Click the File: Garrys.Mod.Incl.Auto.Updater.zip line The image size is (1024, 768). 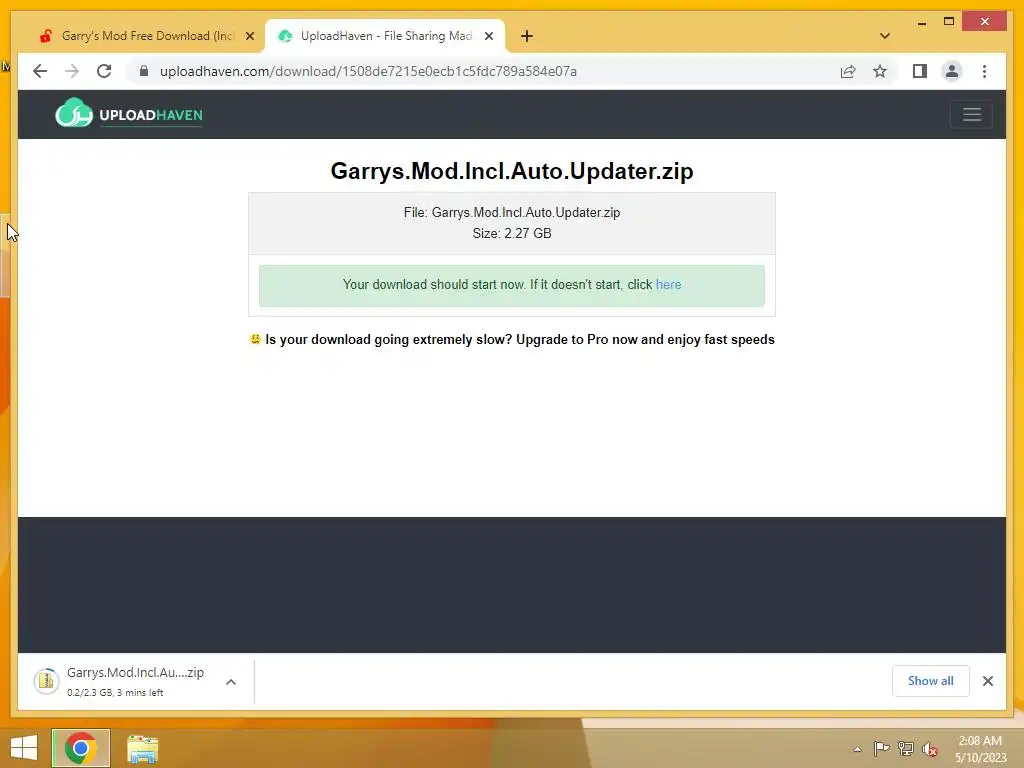point(512,212)
